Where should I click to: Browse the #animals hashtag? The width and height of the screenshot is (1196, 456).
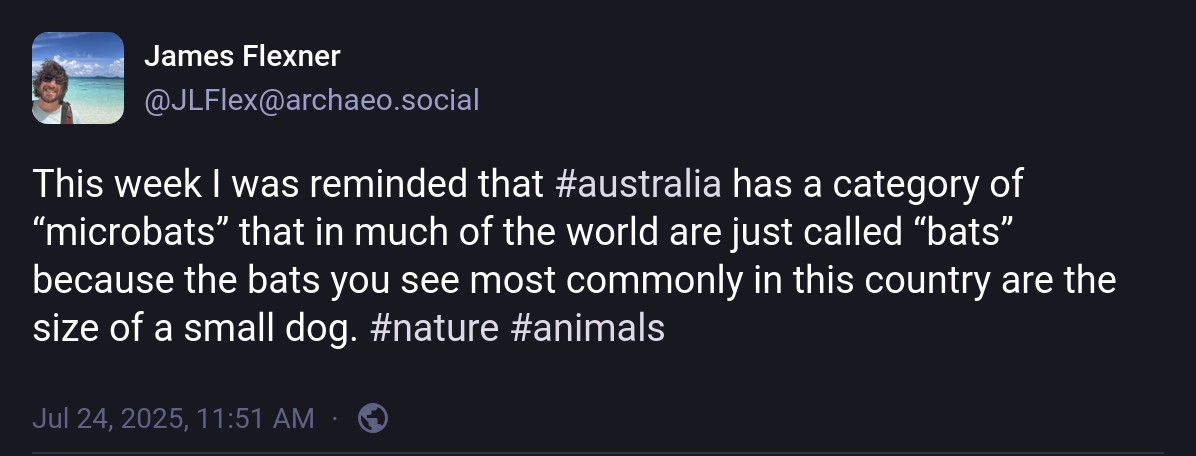coord(587,328)
